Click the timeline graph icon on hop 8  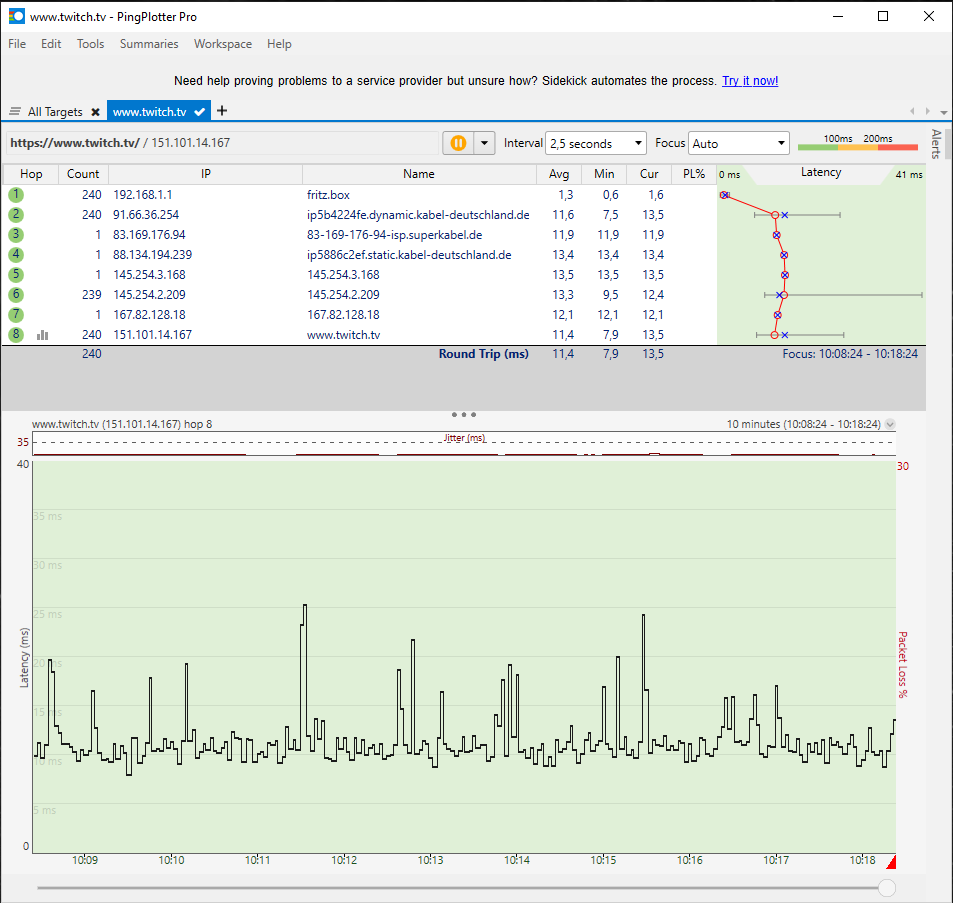click(43, 335)
